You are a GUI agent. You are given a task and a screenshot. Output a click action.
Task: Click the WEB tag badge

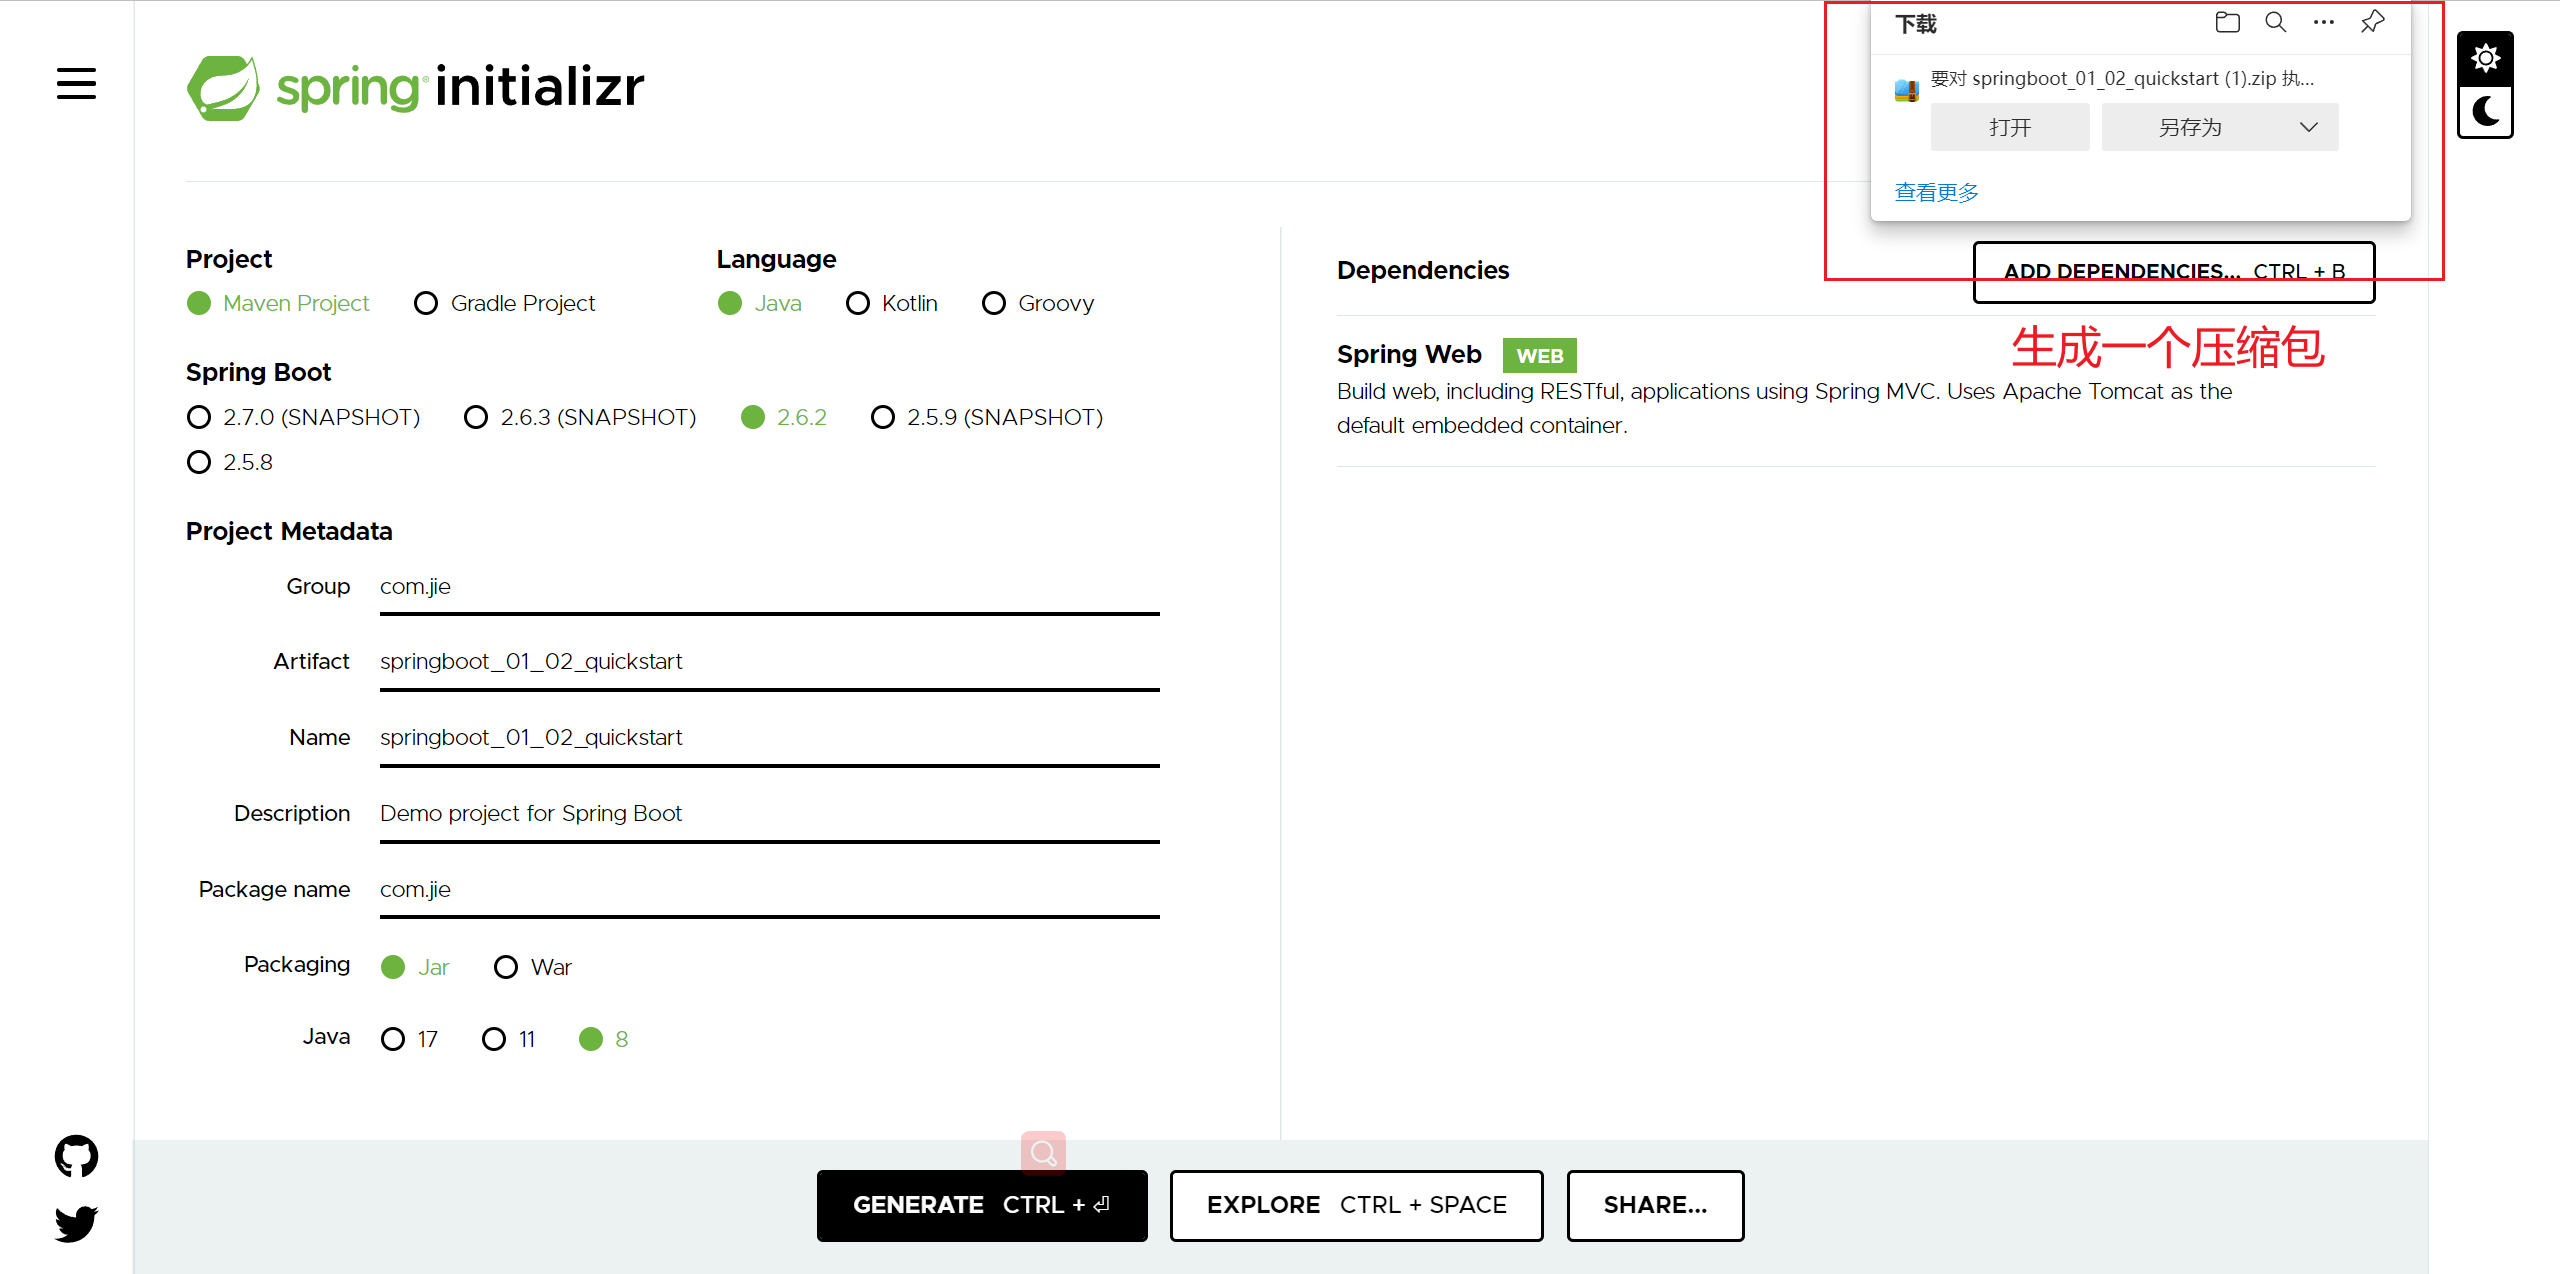tap(1539, 356)
